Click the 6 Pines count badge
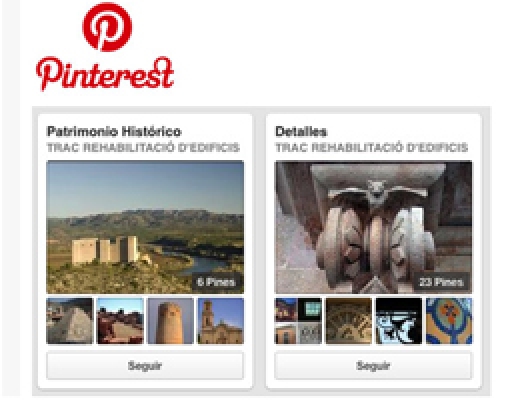The width and height of the screenshot is (524, 400). 217,282
